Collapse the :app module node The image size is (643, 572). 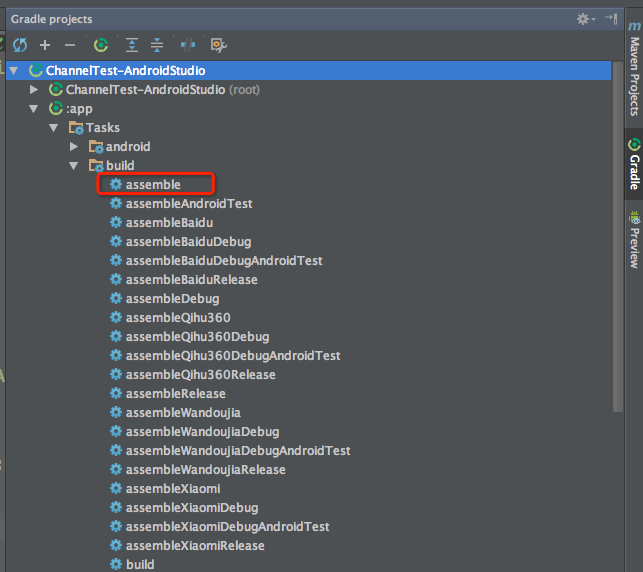(x=34, y=109)
